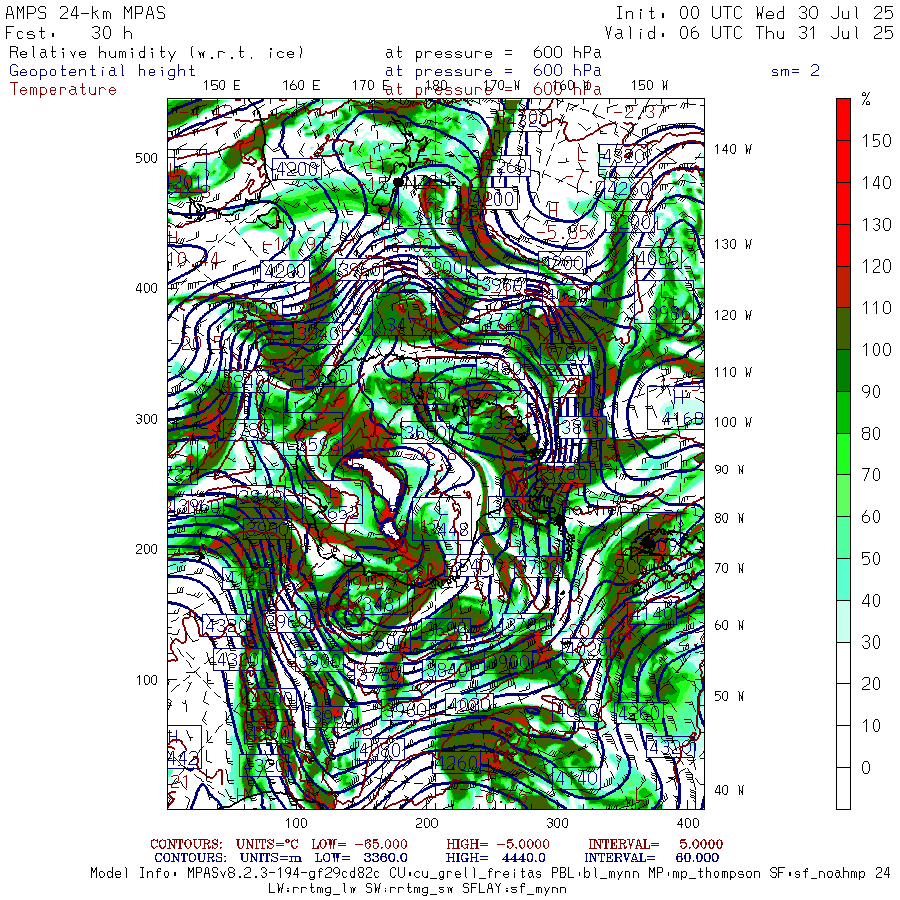The image size is (900, 900).
Task: Click the dark red 110–120 color bar segment
Action: pos(843,287)
